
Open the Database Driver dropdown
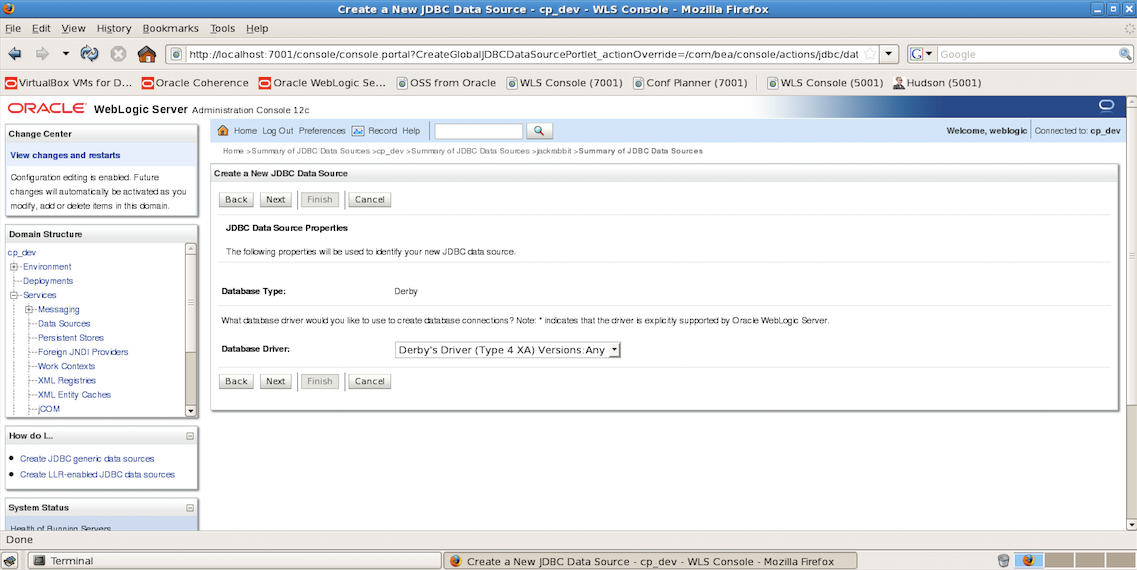(x=508, y=350)
